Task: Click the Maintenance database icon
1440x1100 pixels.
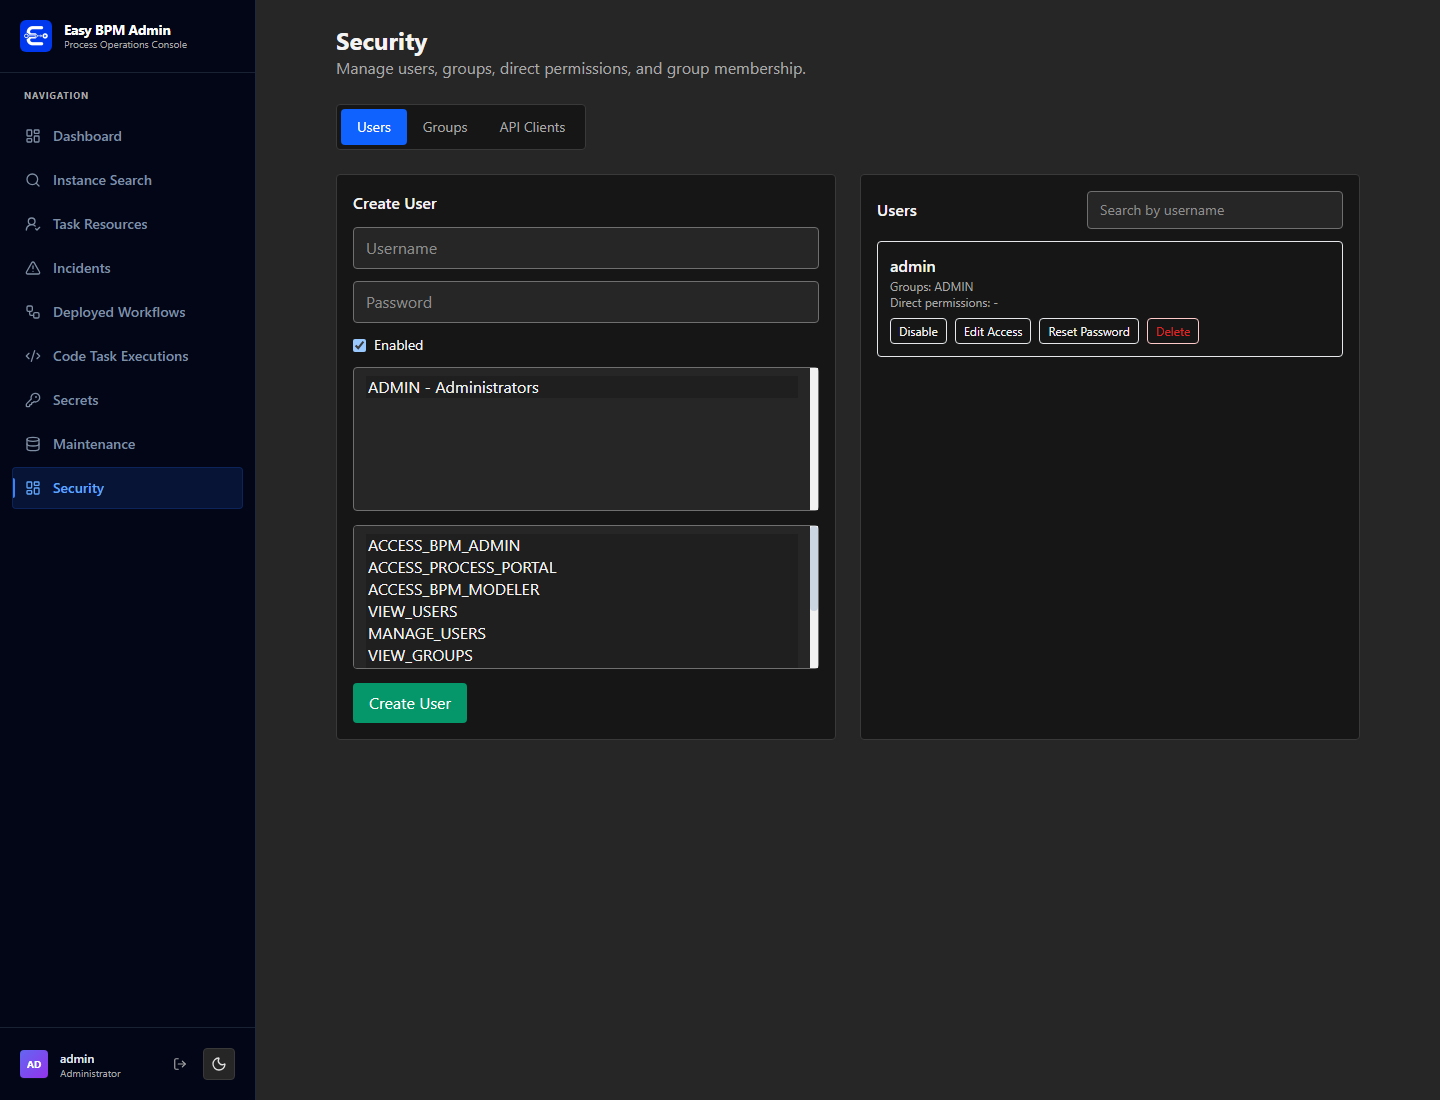Action: 33,444
